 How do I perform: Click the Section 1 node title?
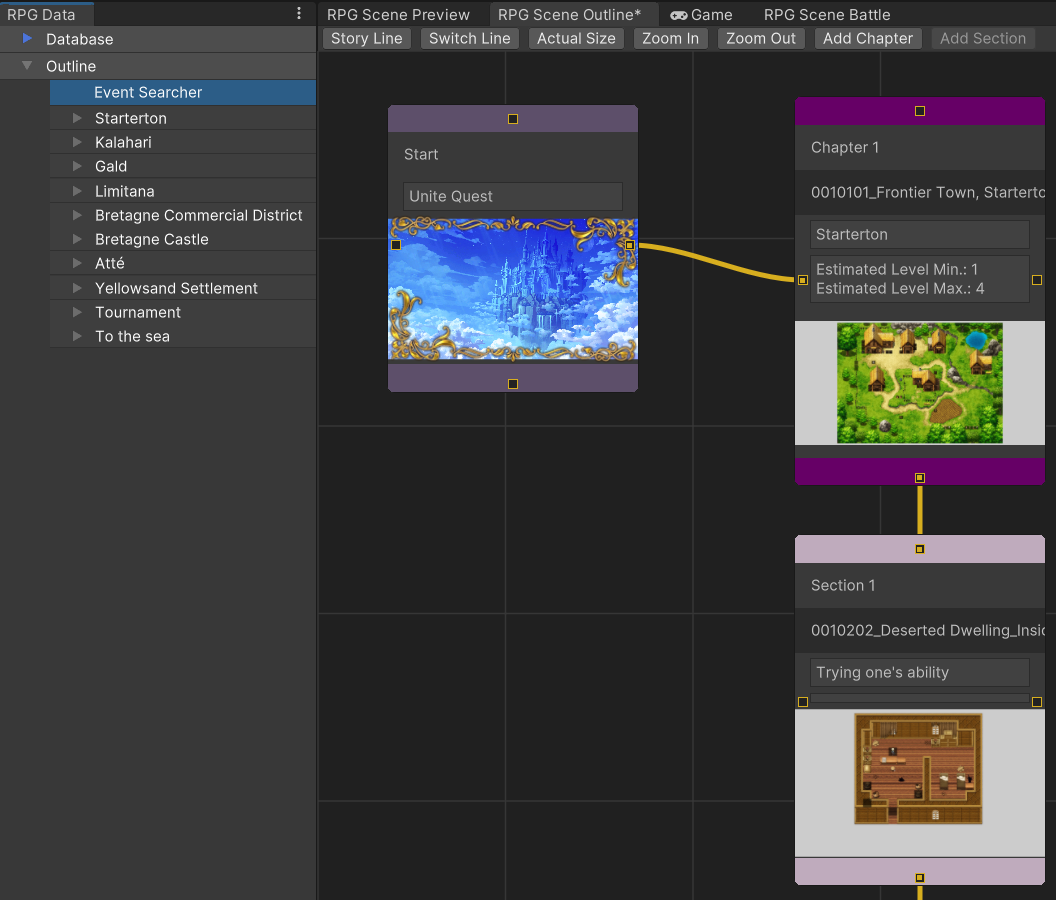(843, 585)
